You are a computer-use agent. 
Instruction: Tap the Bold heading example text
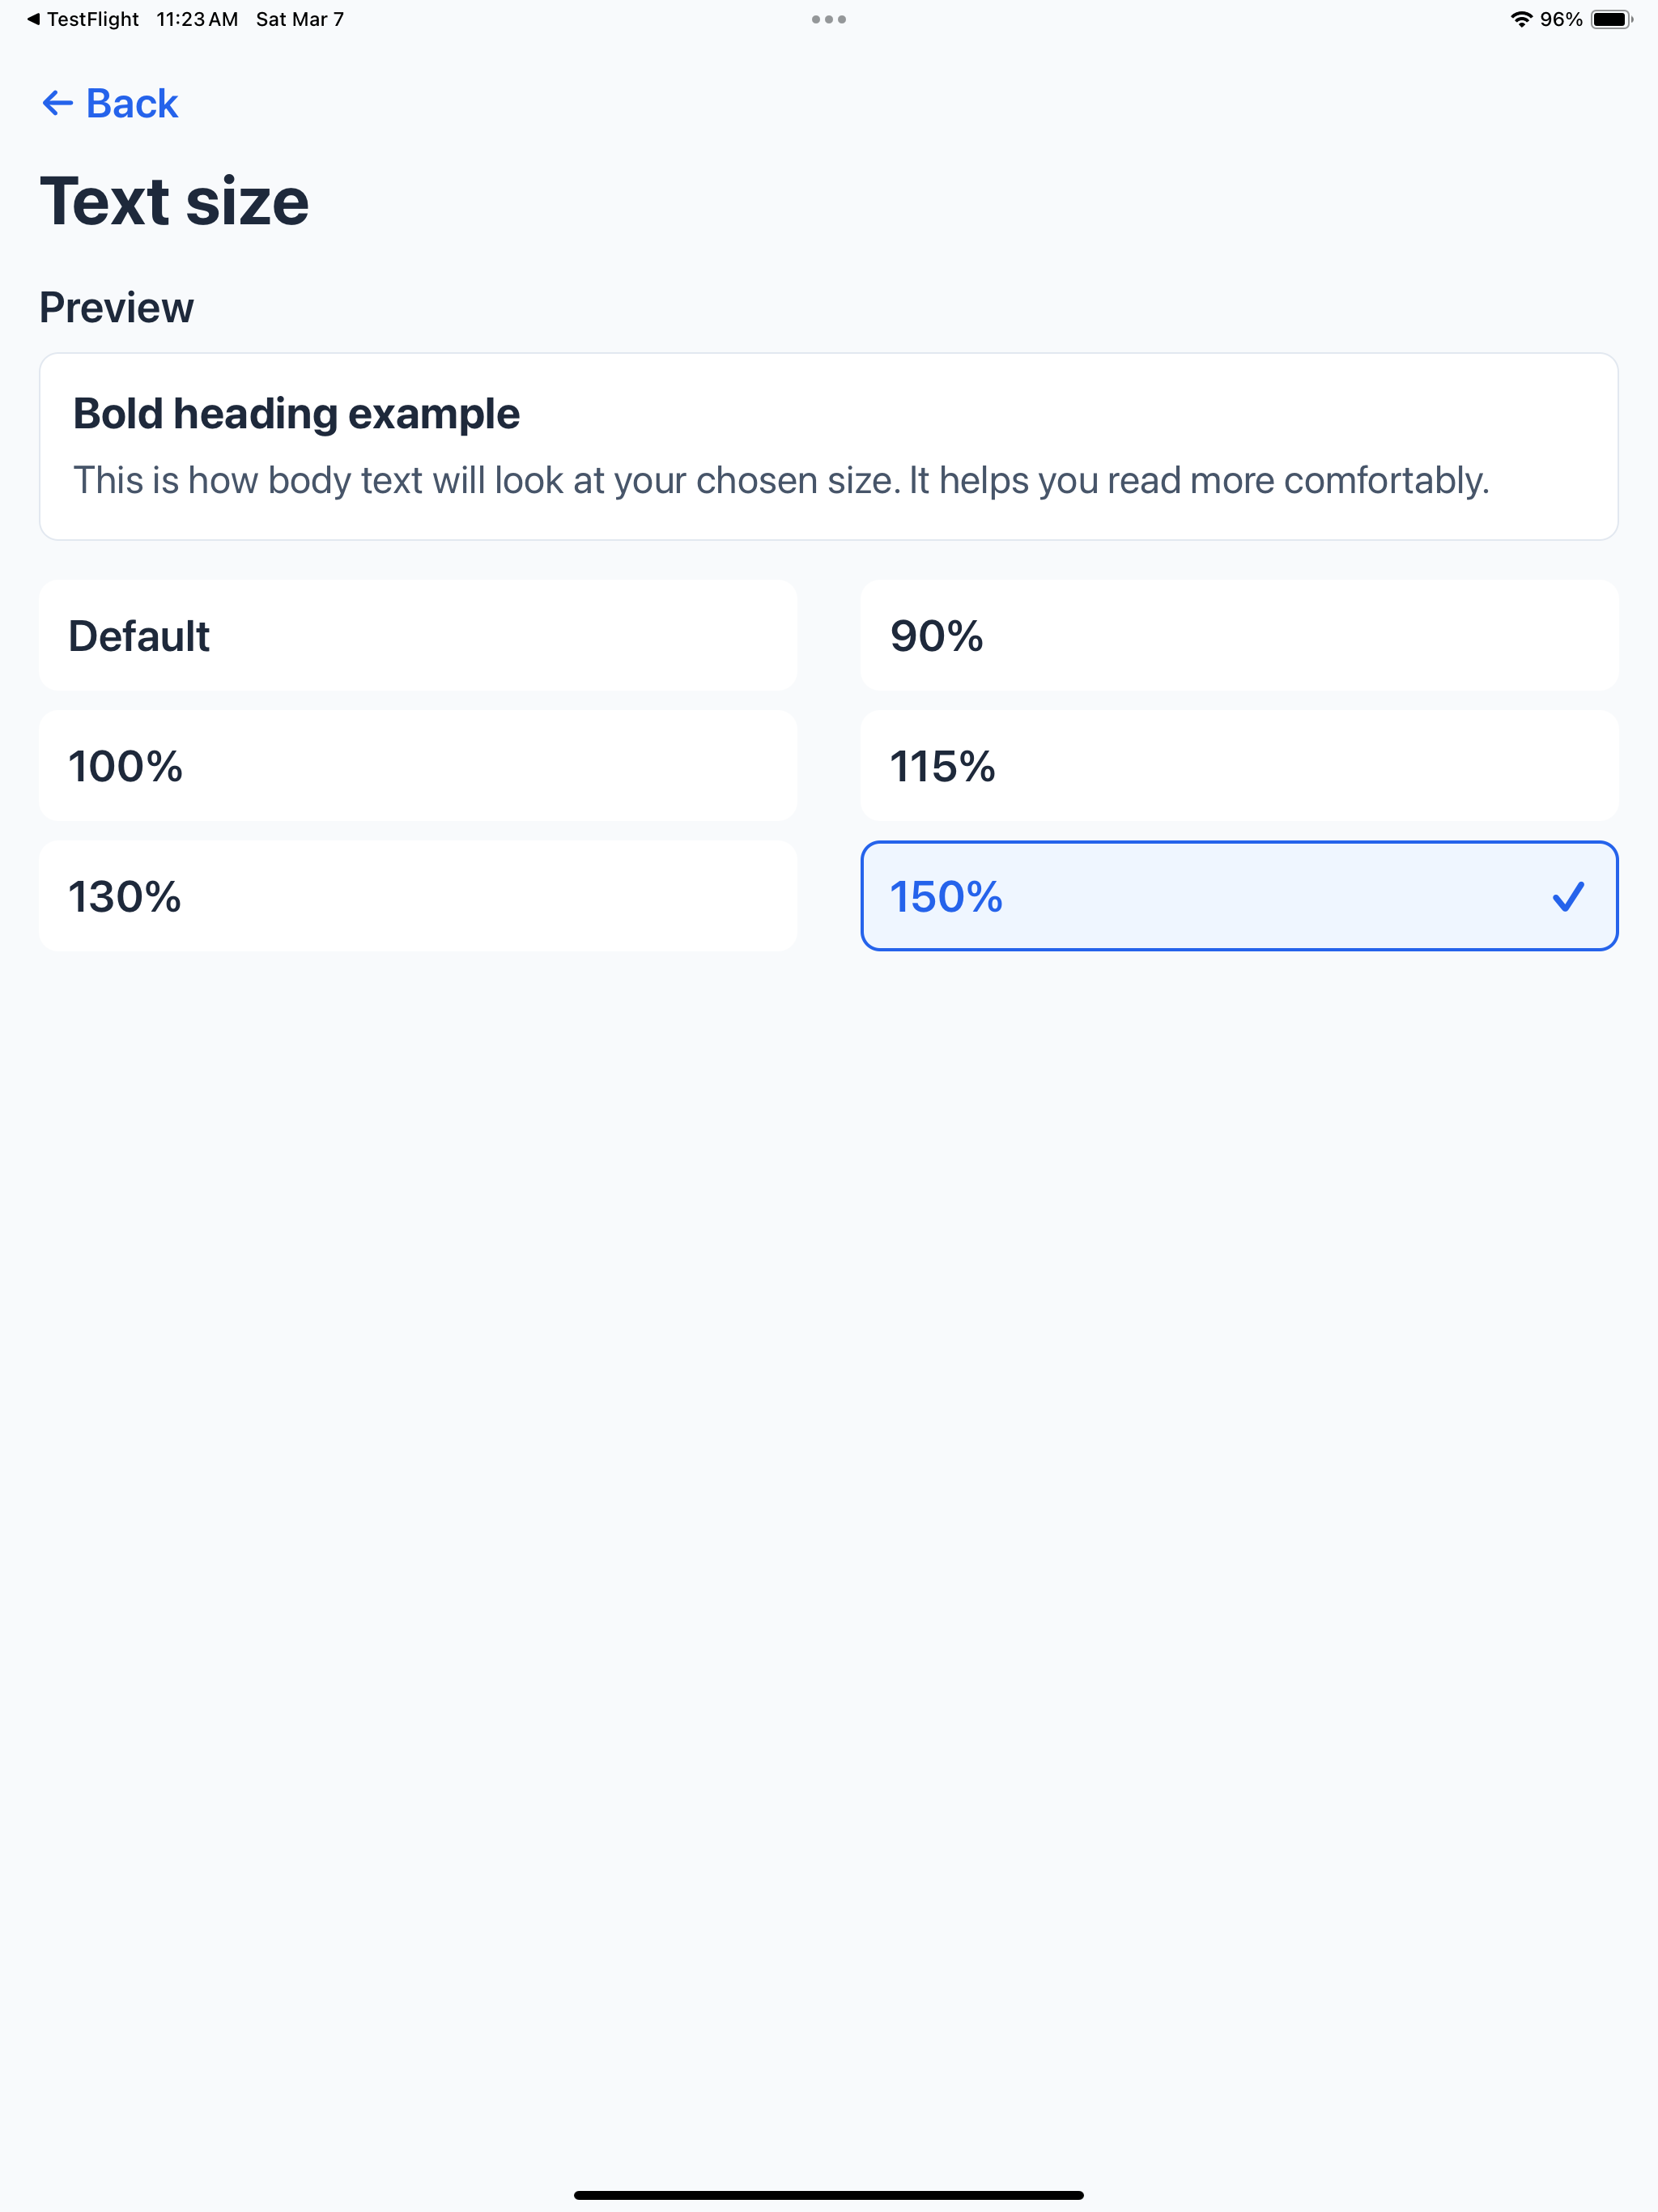296,414
